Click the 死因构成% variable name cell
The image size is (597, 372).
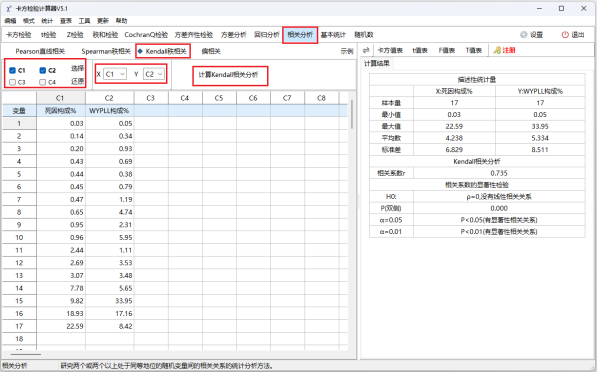61,111
